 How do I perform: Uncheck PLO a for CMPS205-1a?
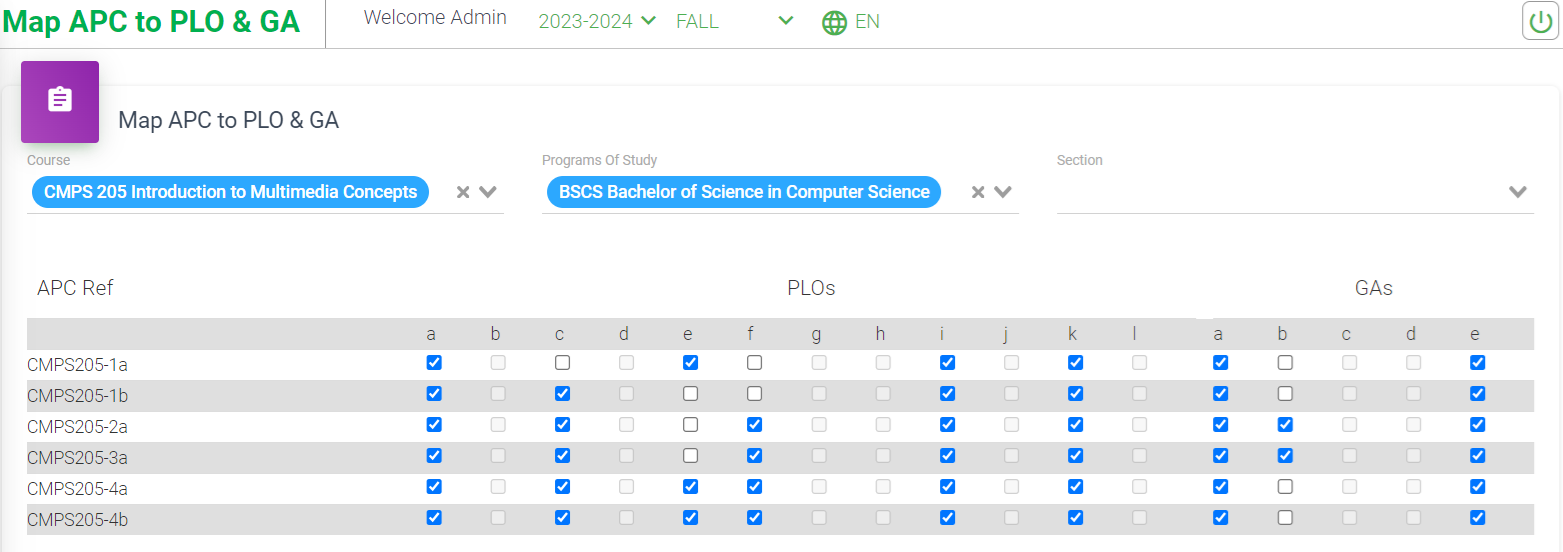(x=434, y=363)
